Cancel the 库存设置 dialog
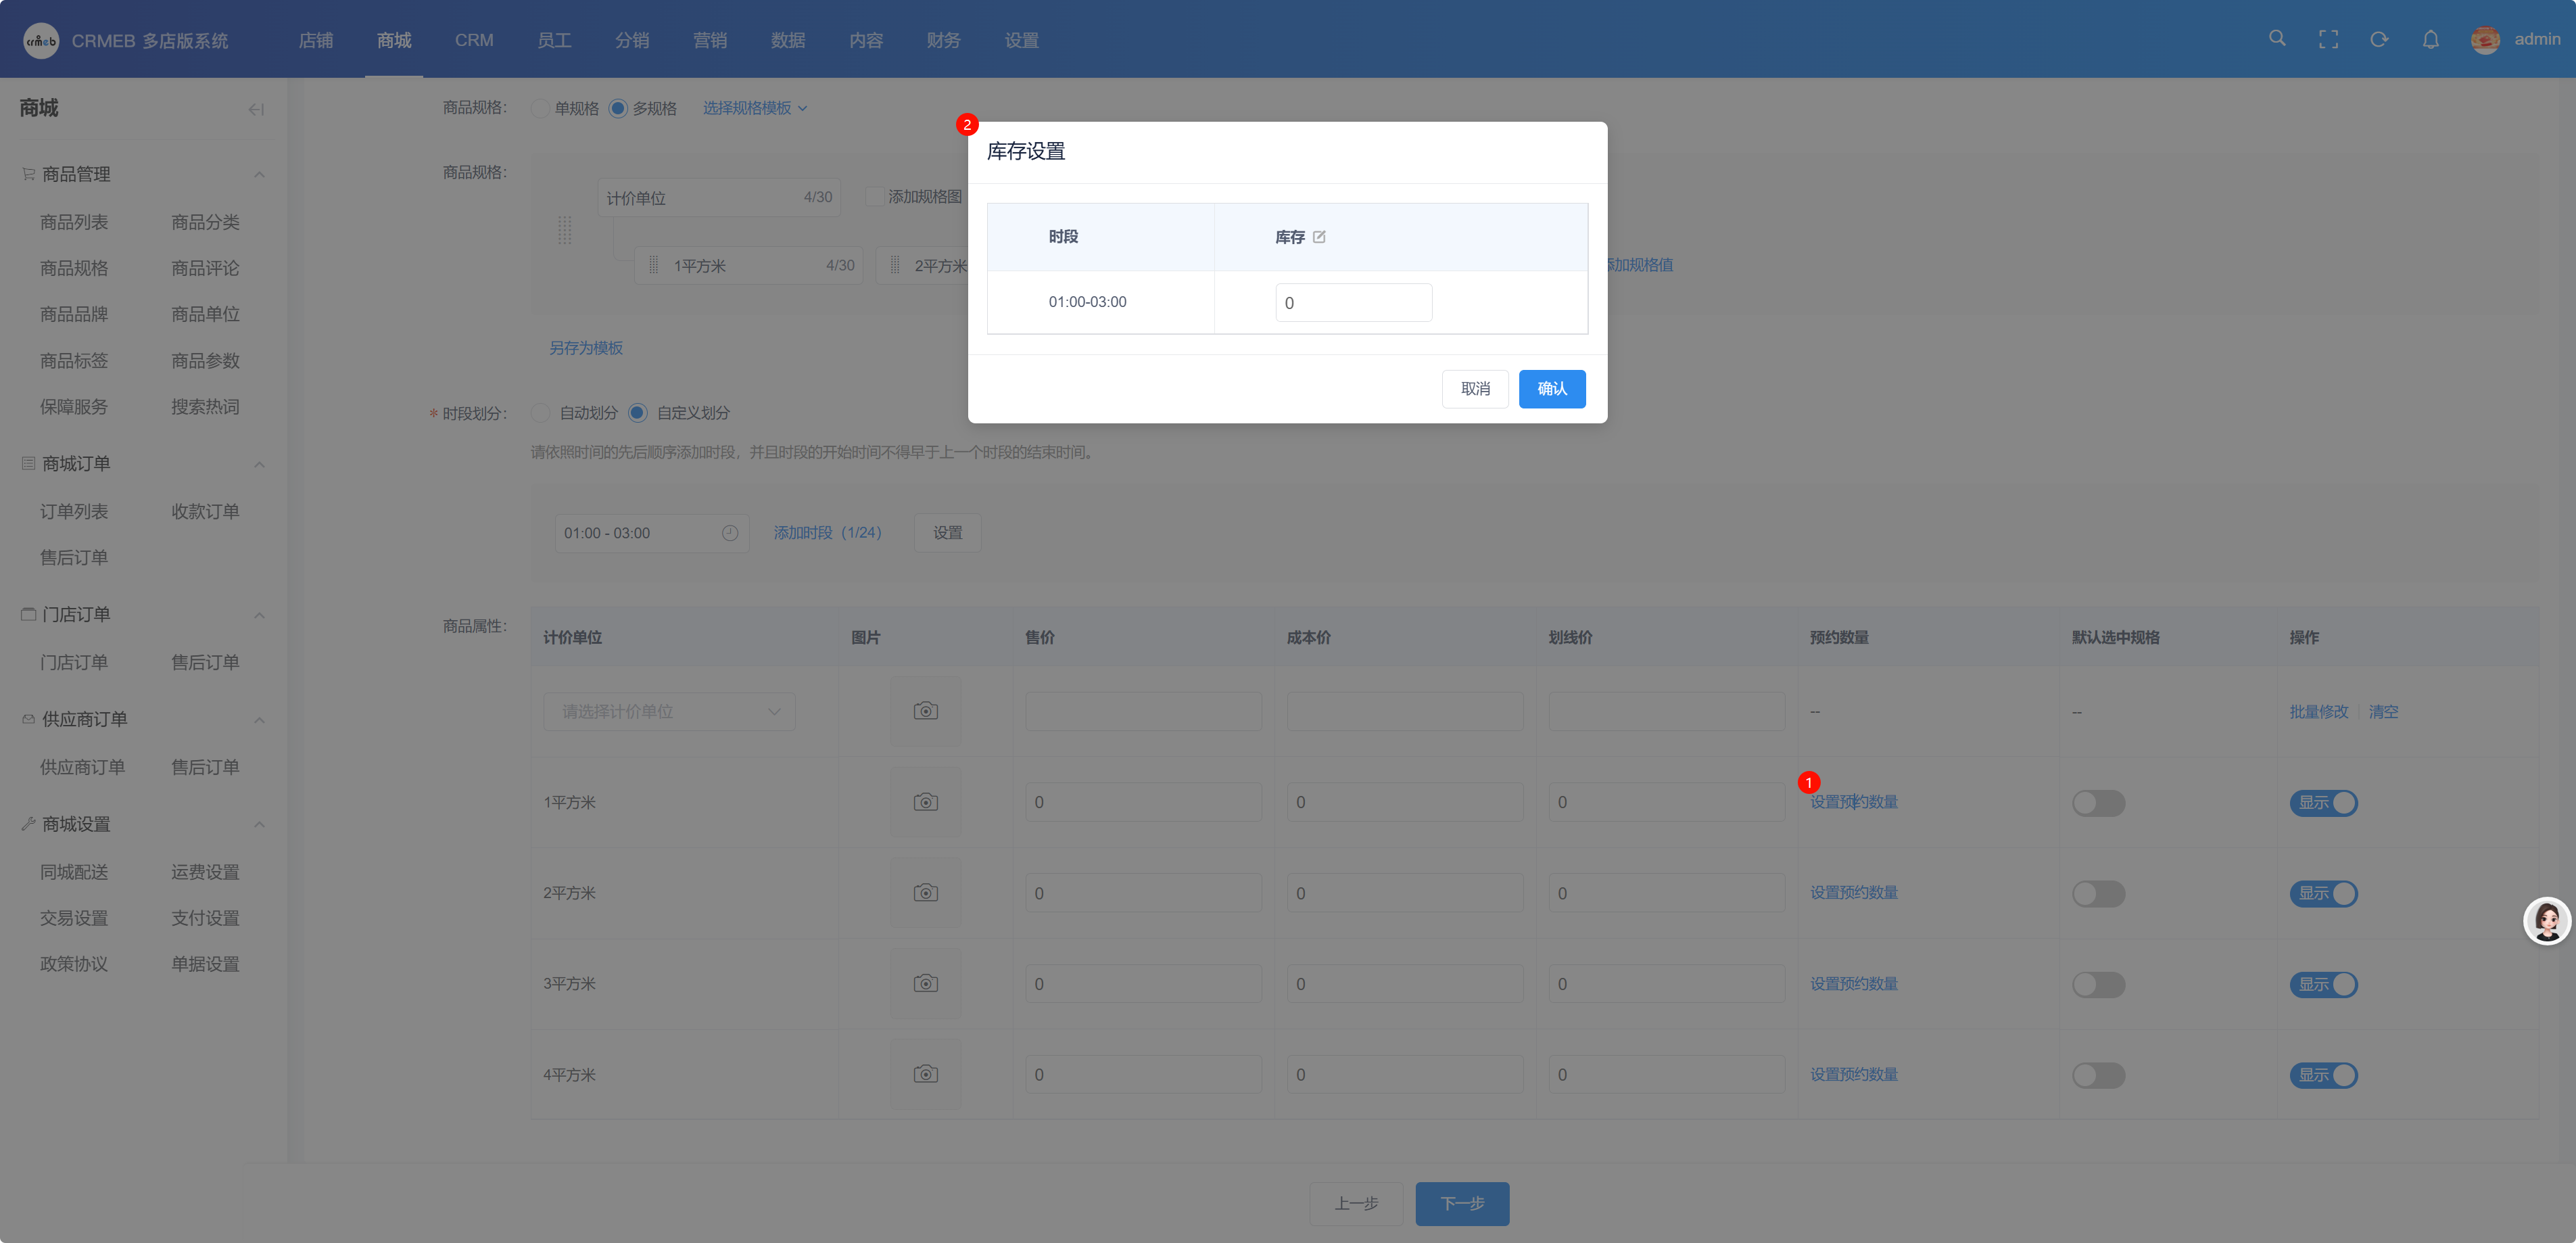The height and width of the screenshot is (1243, 2576). (1475, 389)
